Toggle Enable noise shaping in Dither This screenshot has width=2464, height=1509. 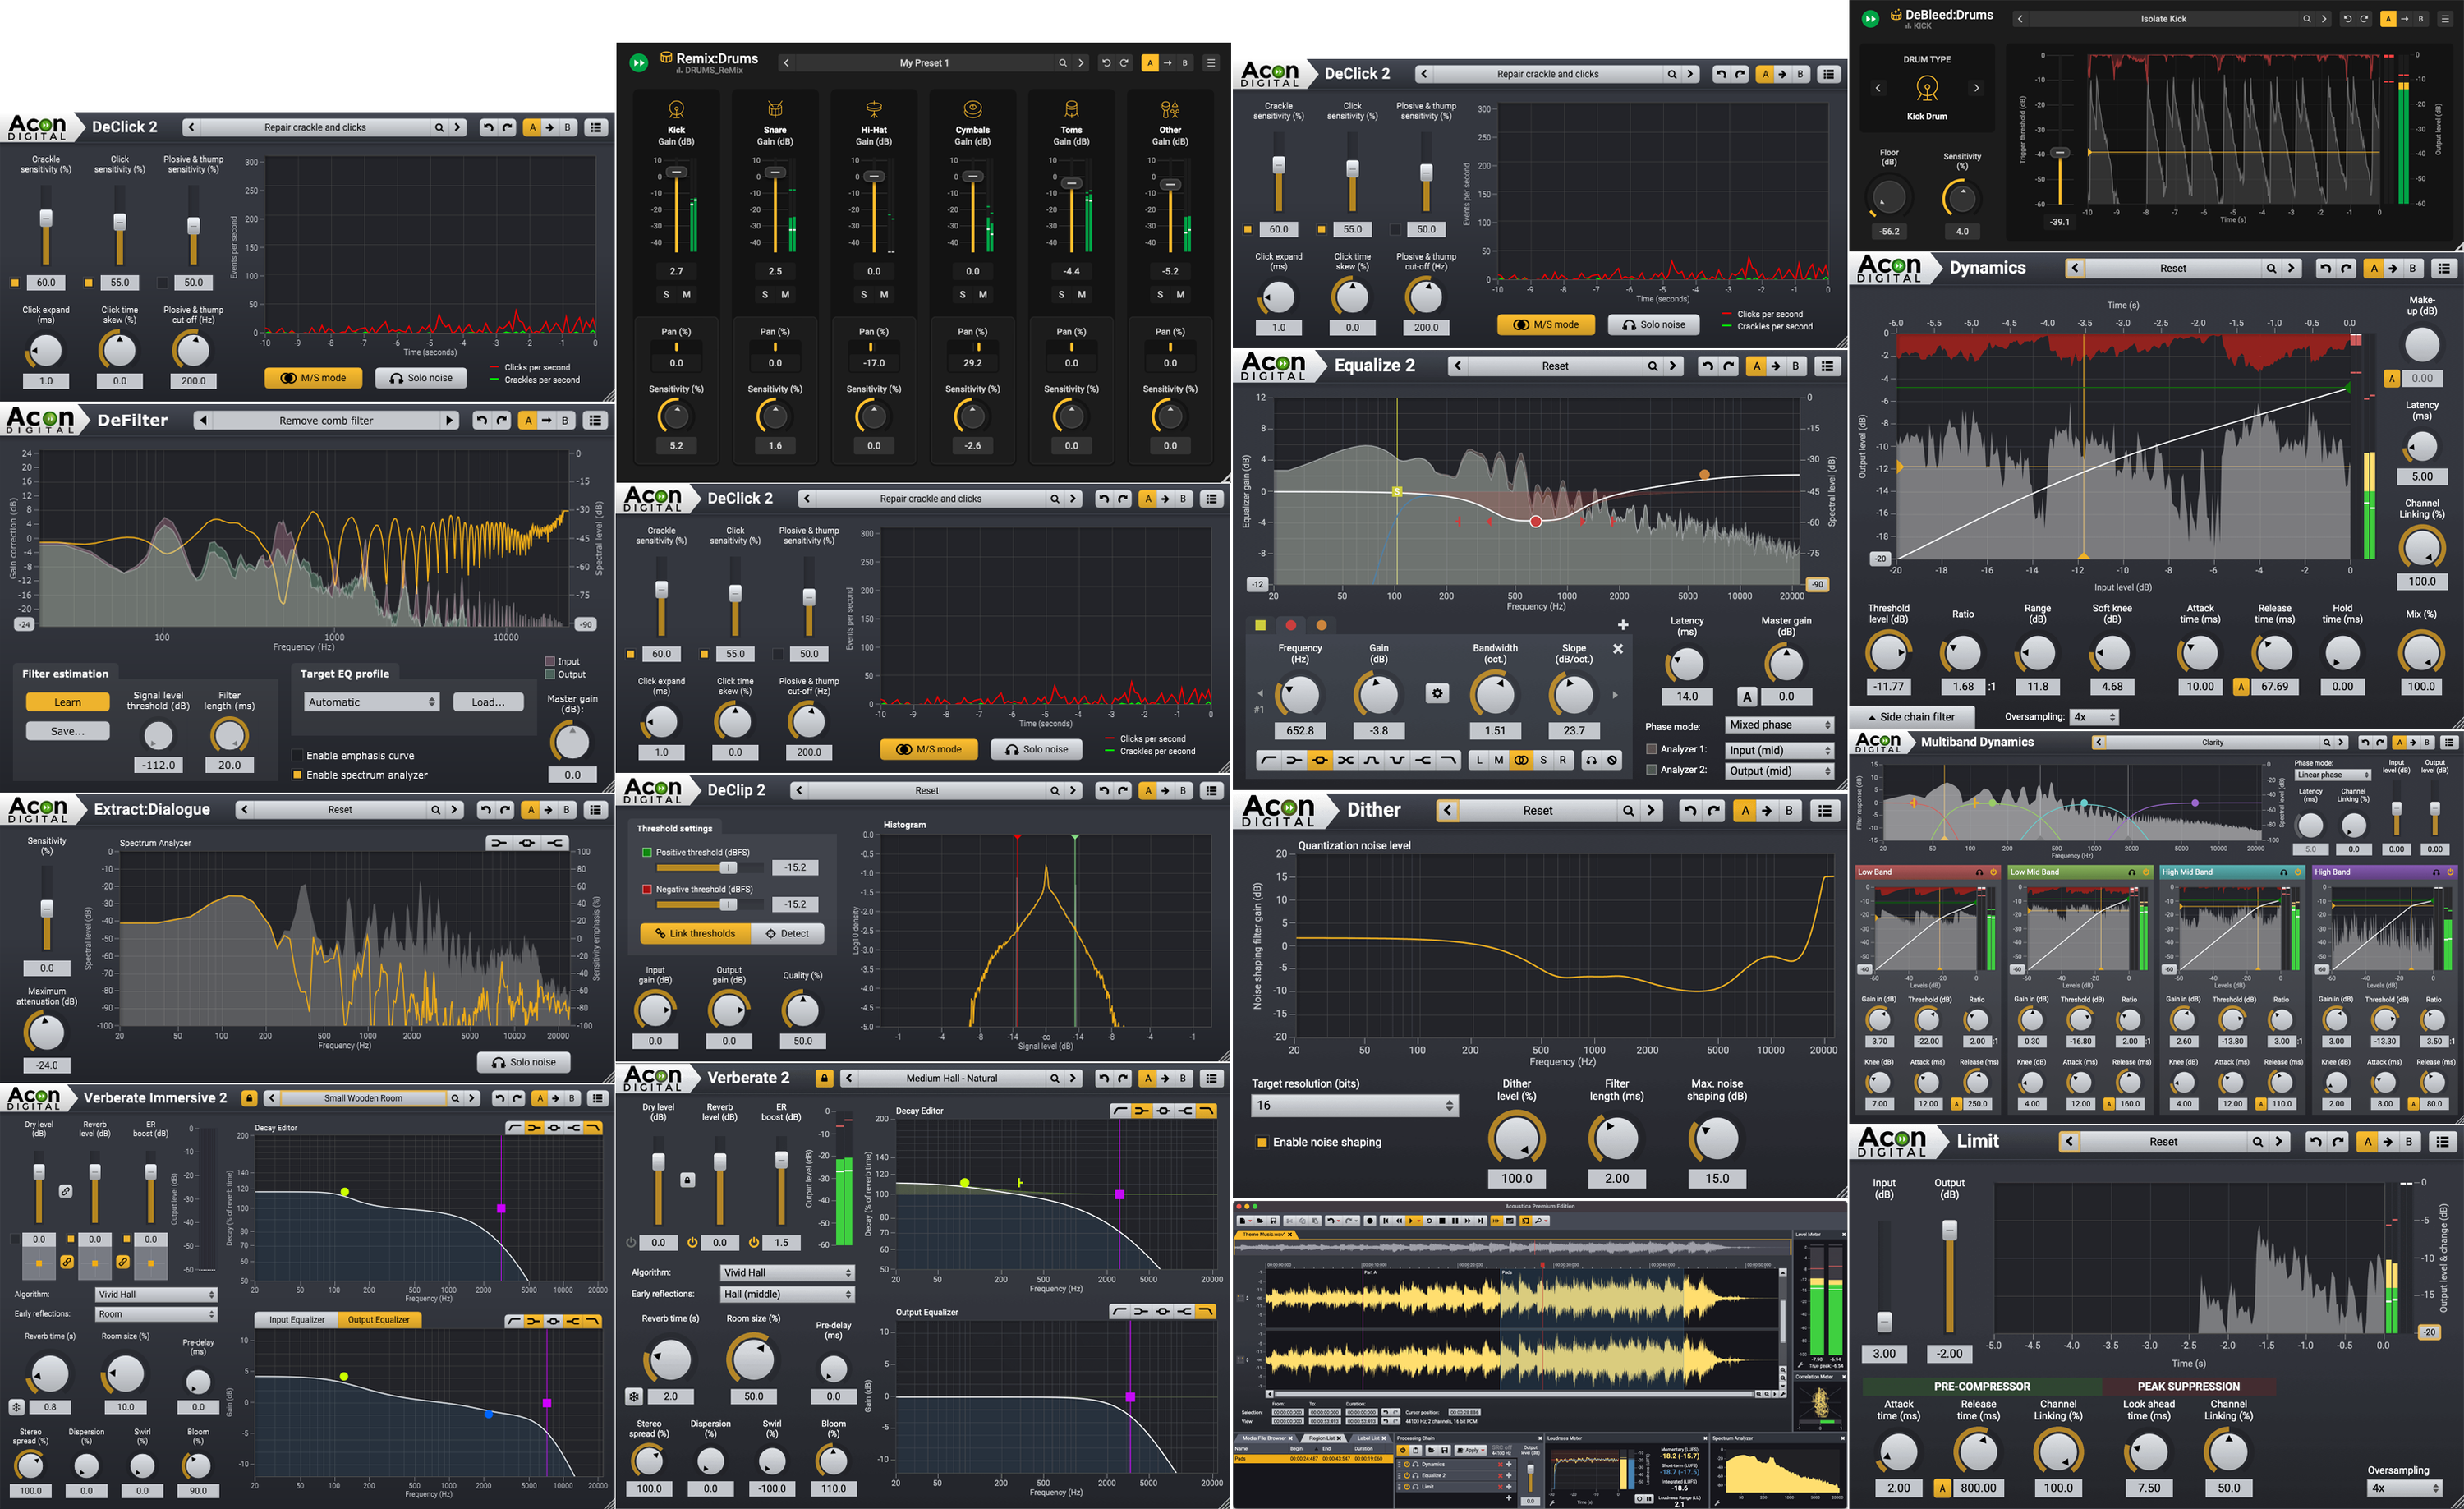click(1262, 1142)
